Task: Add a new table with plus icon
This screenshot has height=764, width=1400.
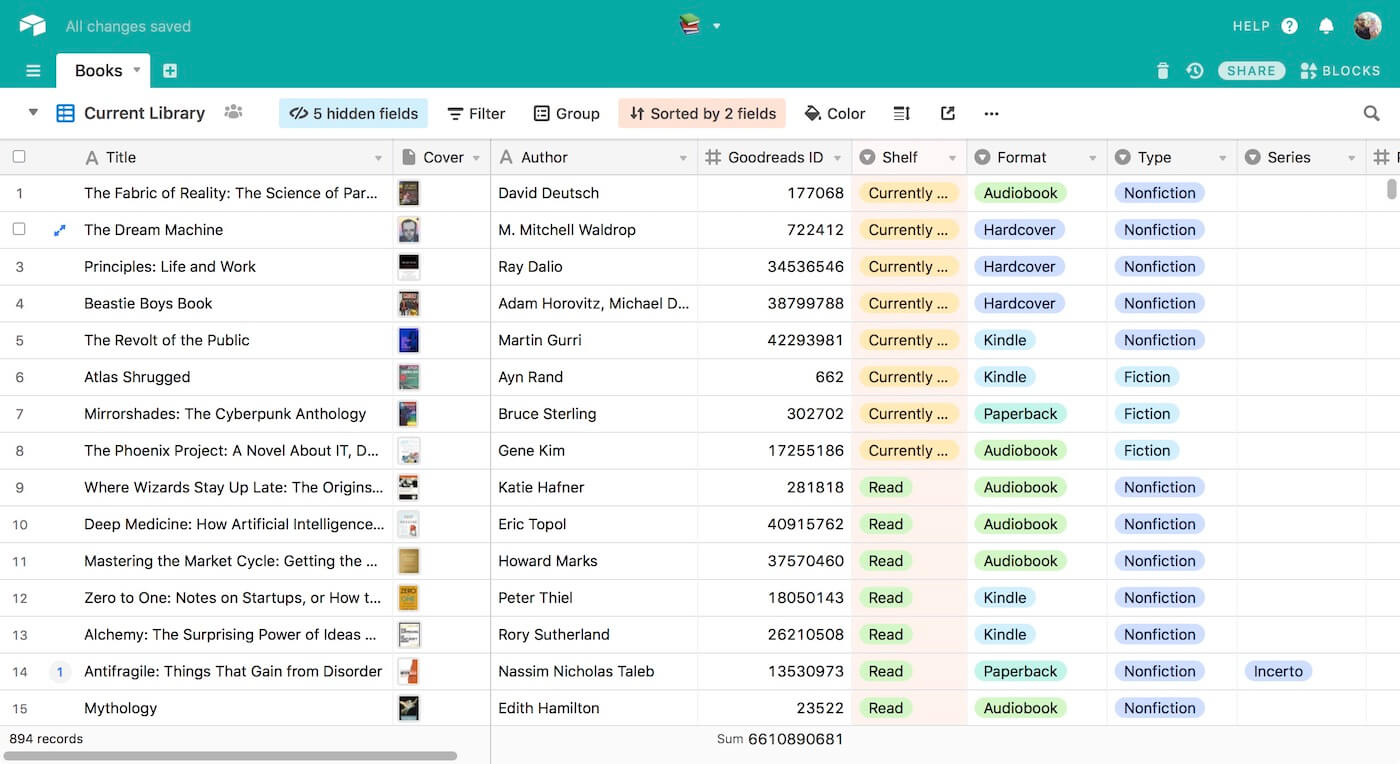Action: click(170, 71)
